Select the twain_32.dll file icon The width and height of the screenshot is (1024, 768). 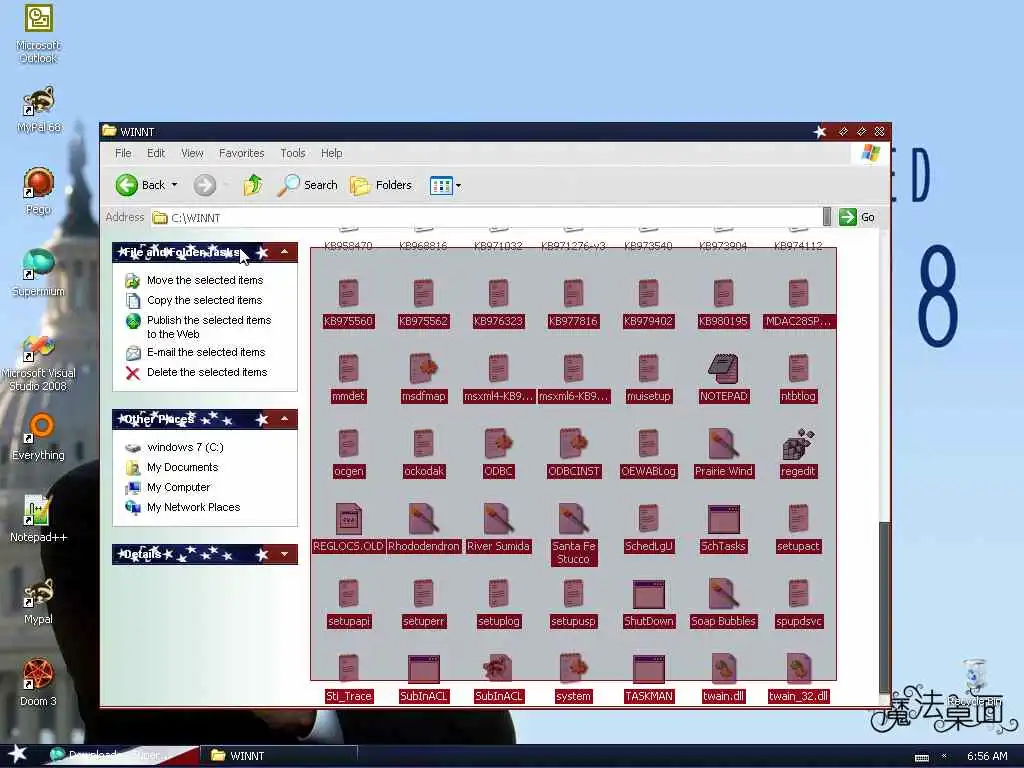798,669
